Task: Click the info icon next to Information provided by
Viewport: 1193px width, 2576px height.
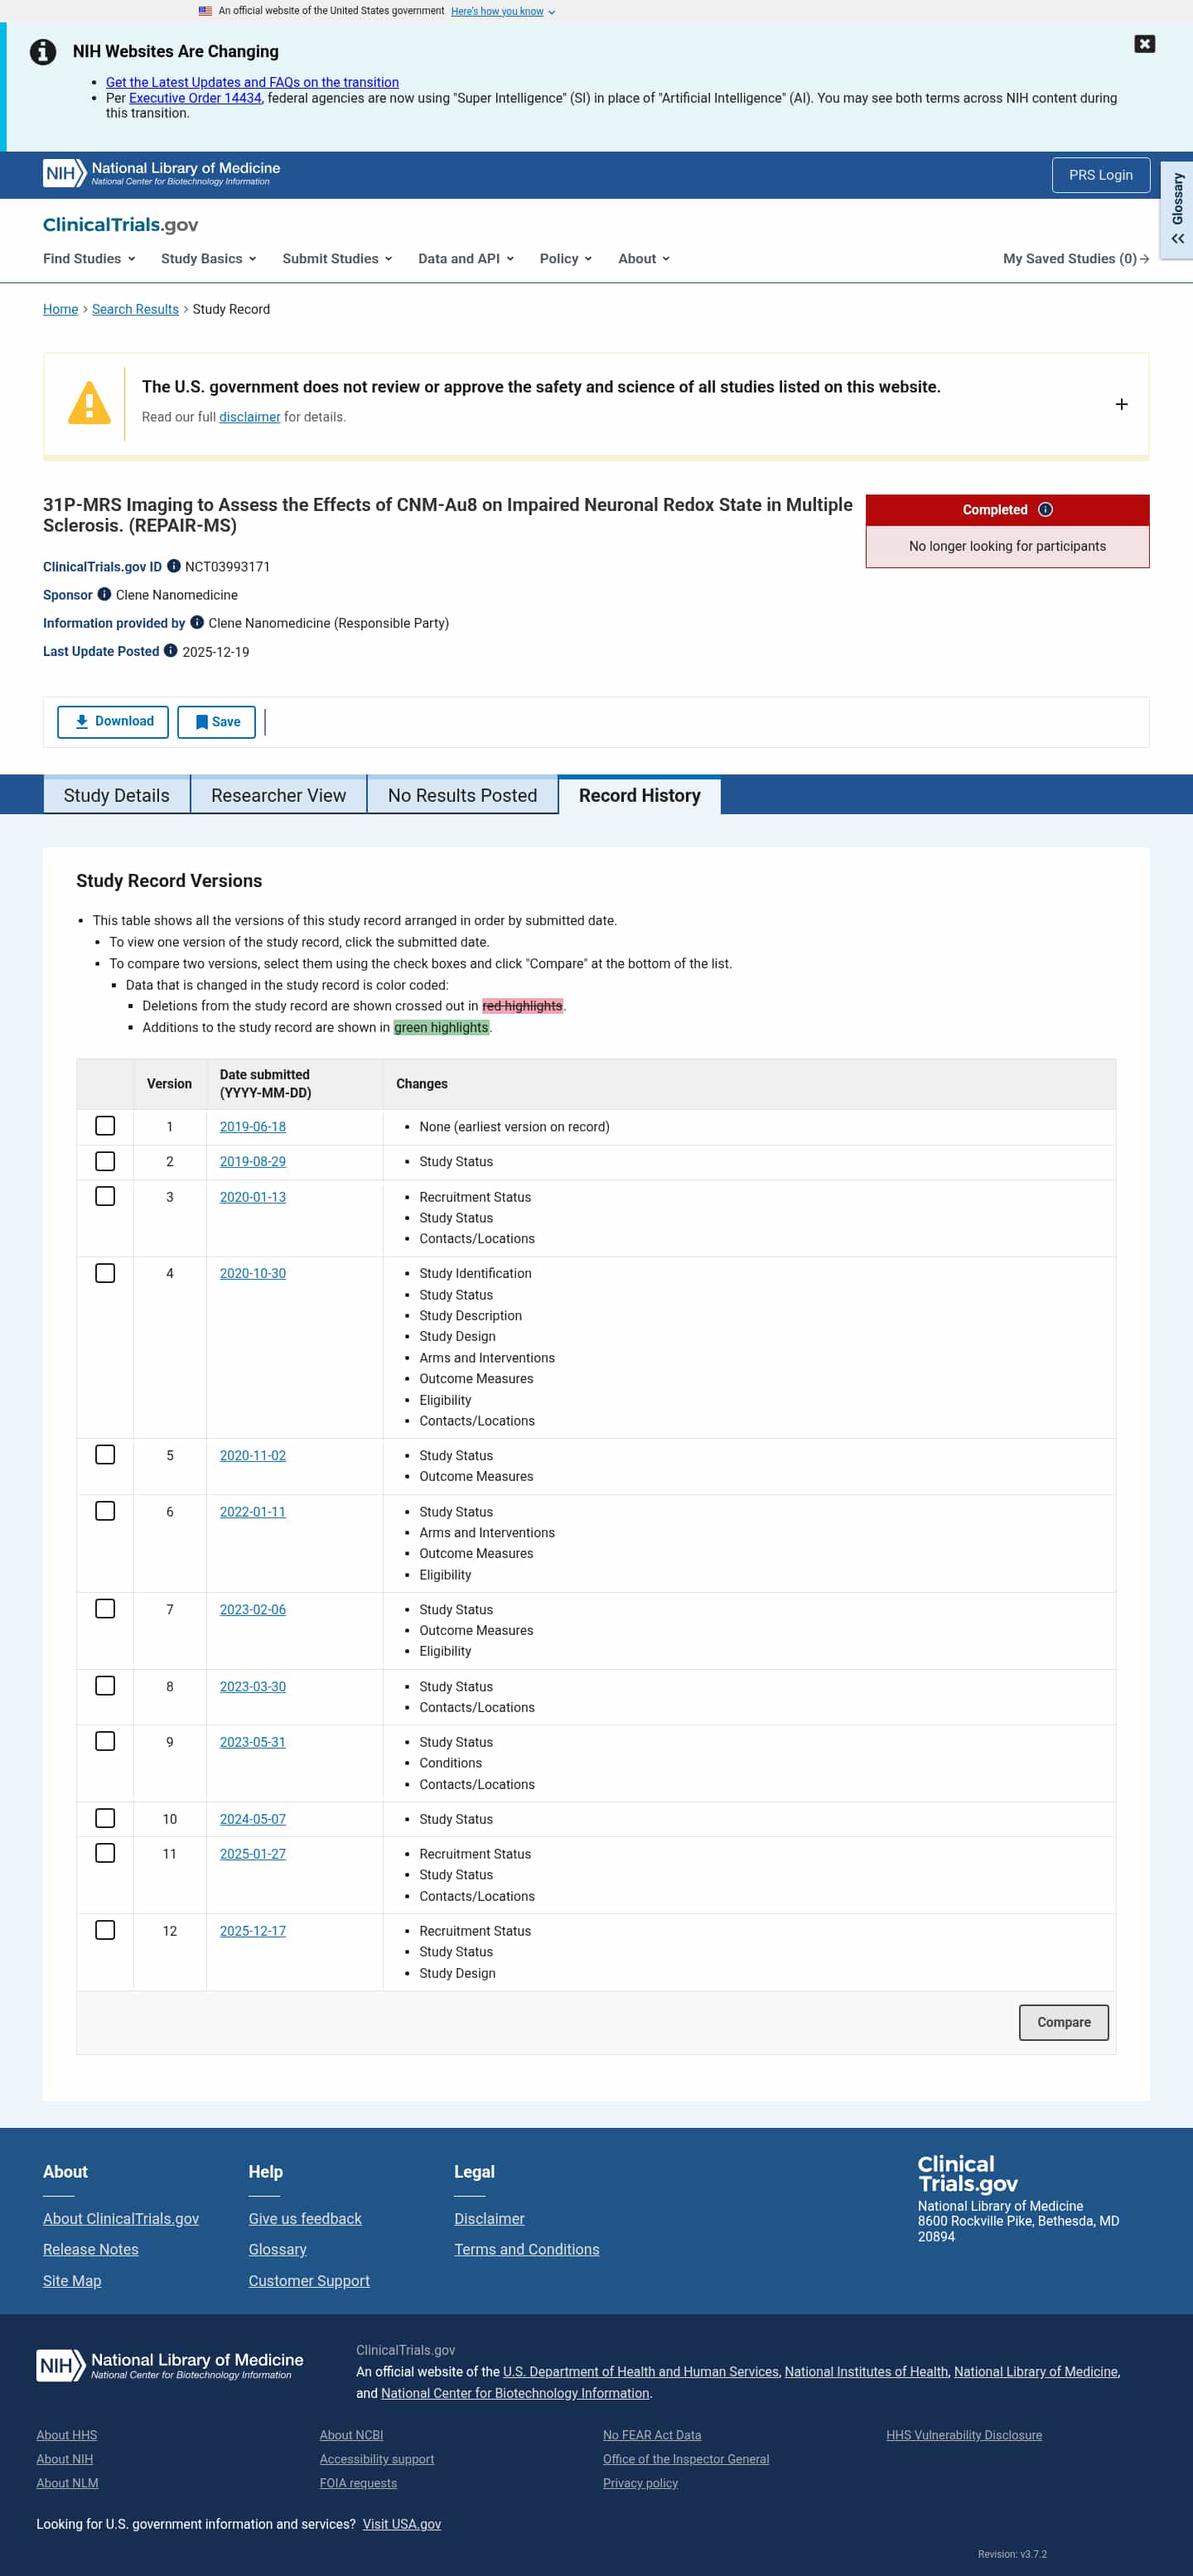Action: [x=197, y=622]
